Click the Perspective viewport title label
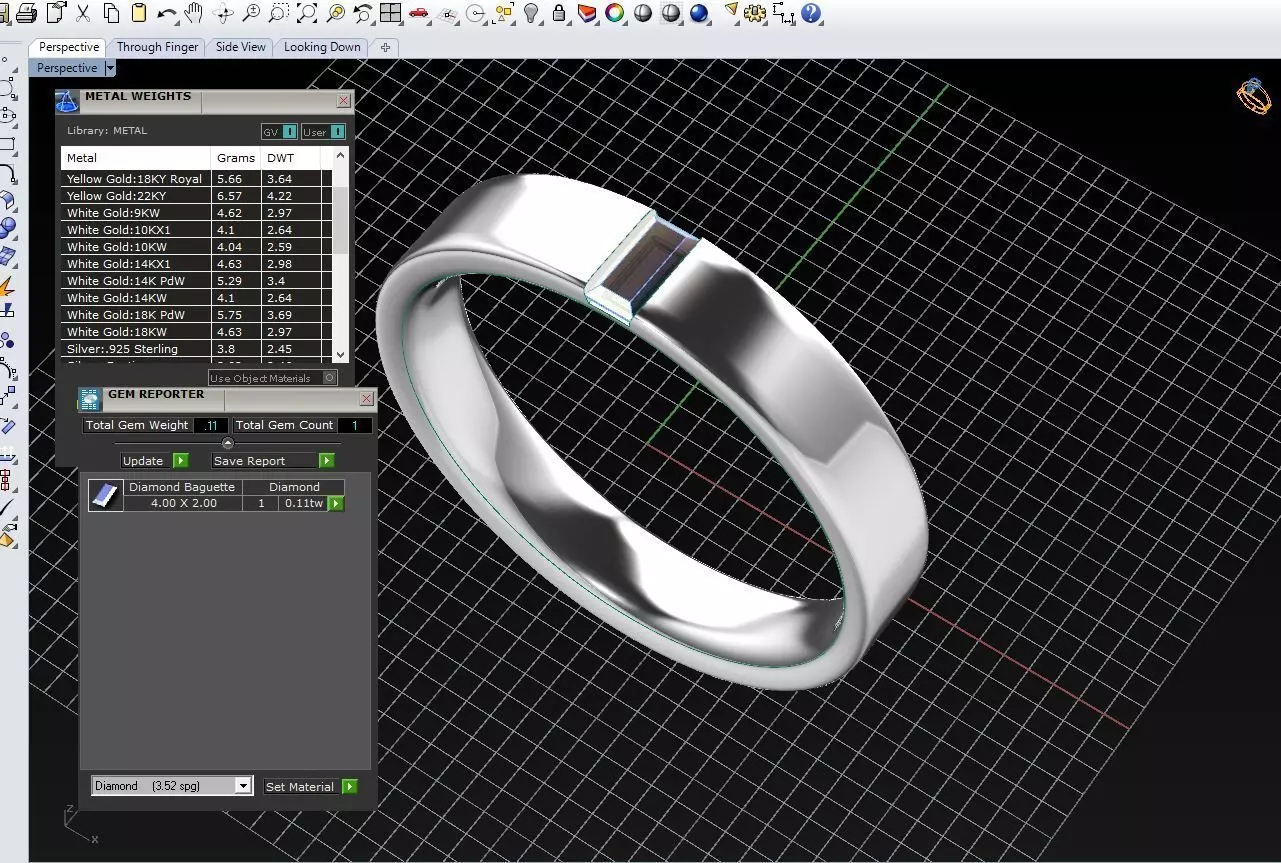Viewport: 1281px width, 863px height. click(x=67, y=68)
